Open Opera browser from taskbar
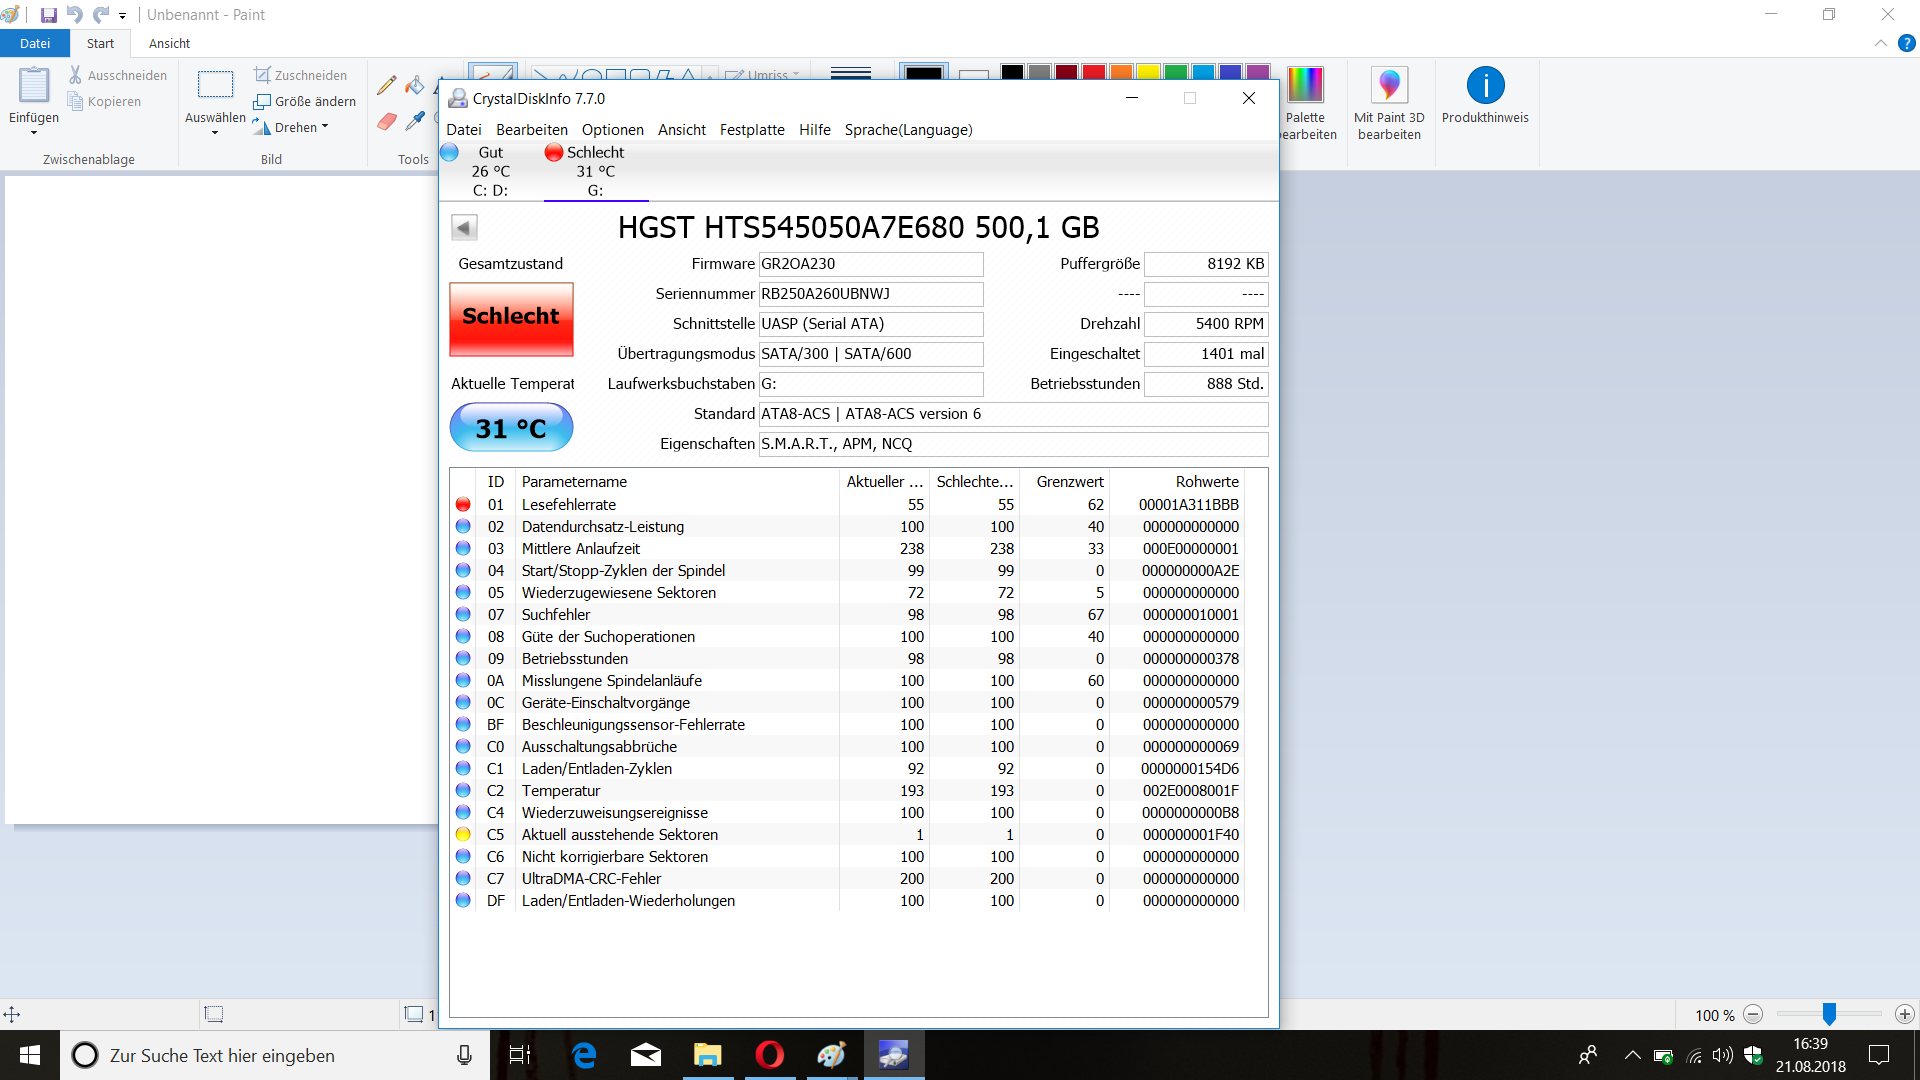The width and height of the screenshot is (1920, 1080). [769, 1055]
